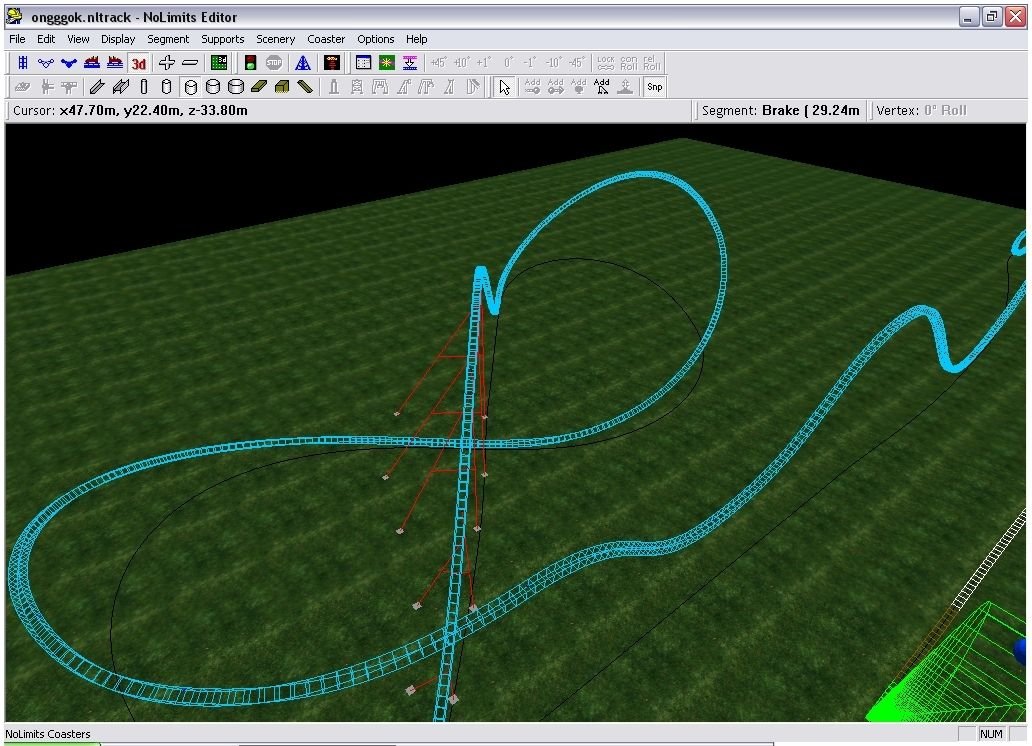This screenshot has height=746, width=1032.
Task: Reset roll to 0°
Action: (x=507, y=63)
